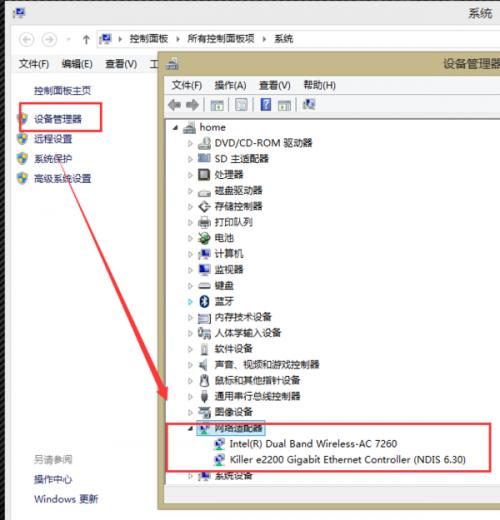
Task: Click the show/hide console tree toolbar icon
Action: 217,105
